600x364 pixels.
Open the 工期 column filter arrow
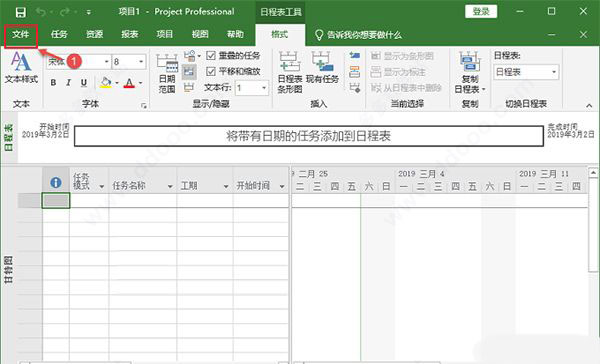[x=226, y=186]
